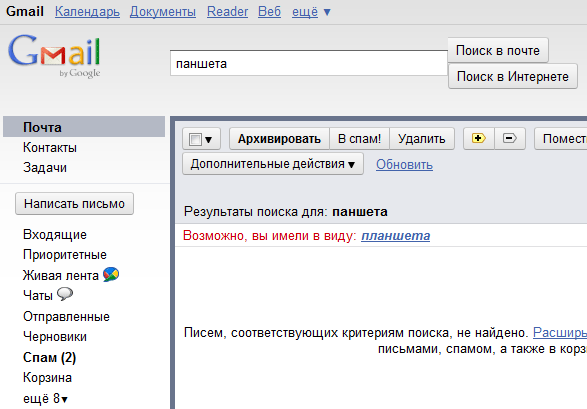Click the Поместить button at toolbar edge
587x409 pixels.
point(561,138)
